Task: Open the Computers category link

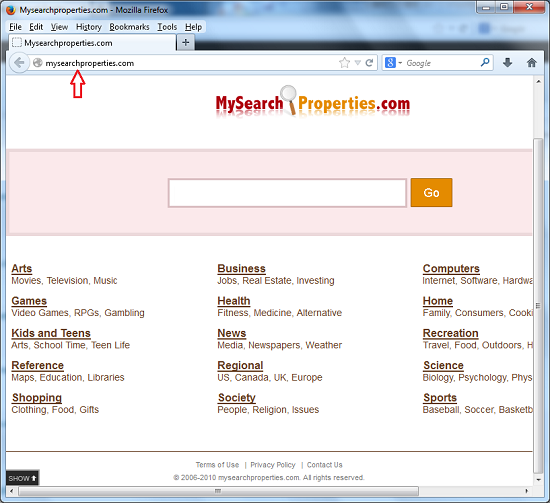Action: coord(451,268)
